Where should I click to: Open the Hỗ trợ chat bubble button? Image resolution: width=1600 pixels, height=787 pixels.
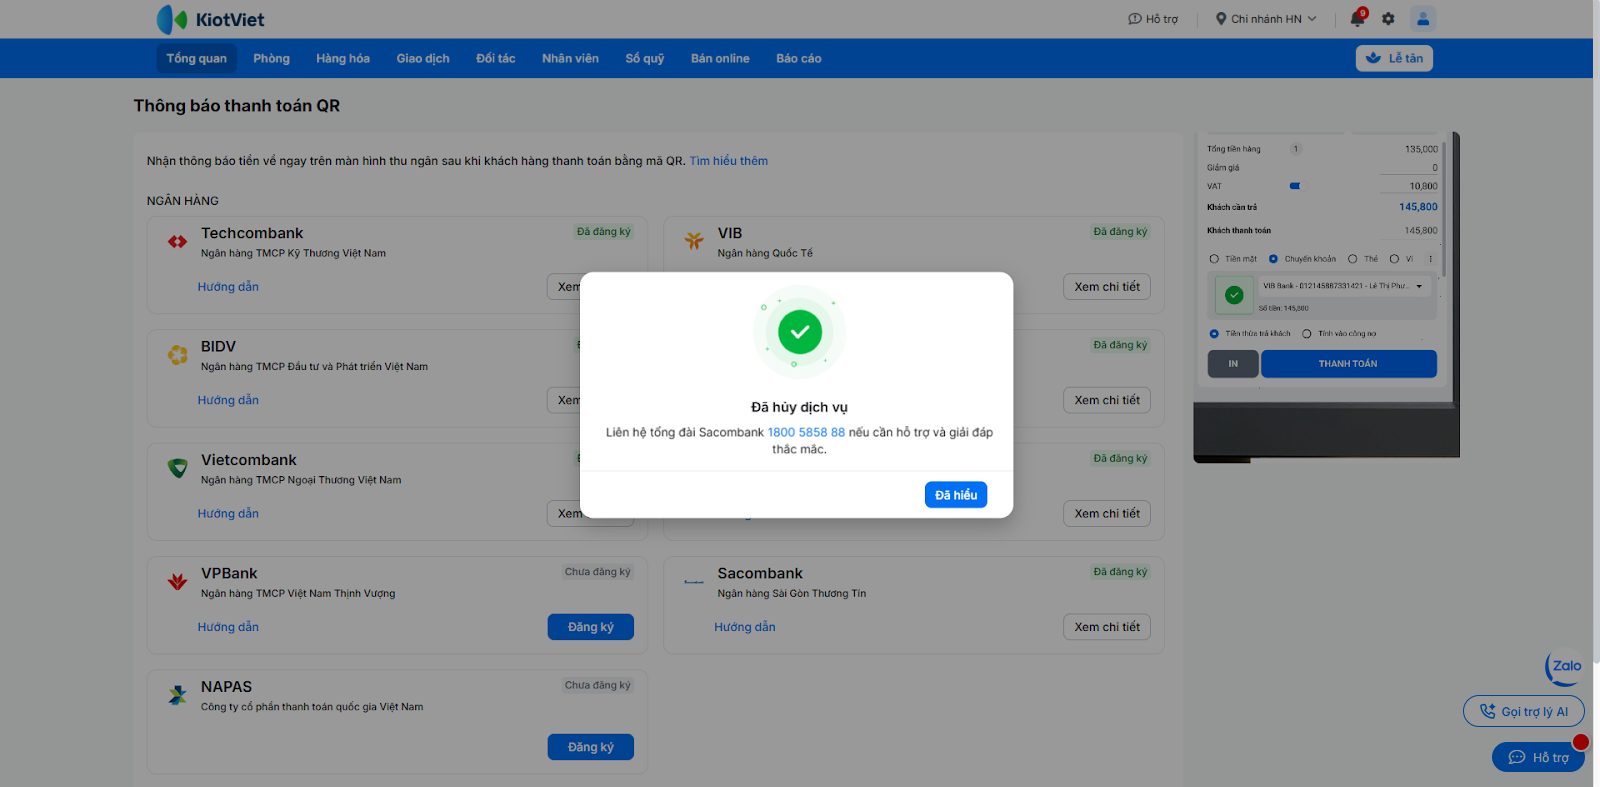tap(1538, 757)
